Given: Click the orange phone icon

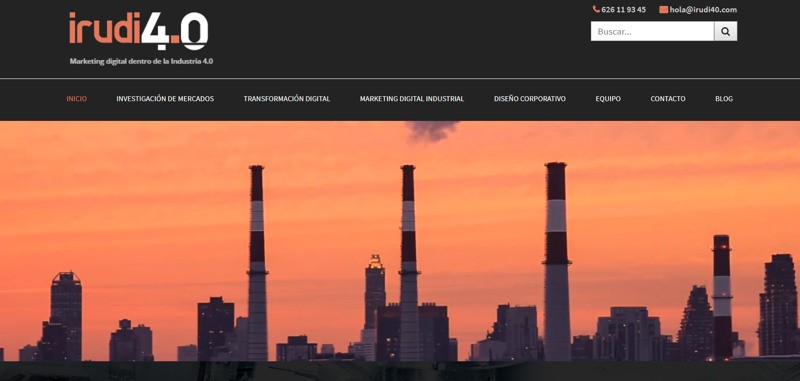Looking at the screenshot, I should point(596,9).
